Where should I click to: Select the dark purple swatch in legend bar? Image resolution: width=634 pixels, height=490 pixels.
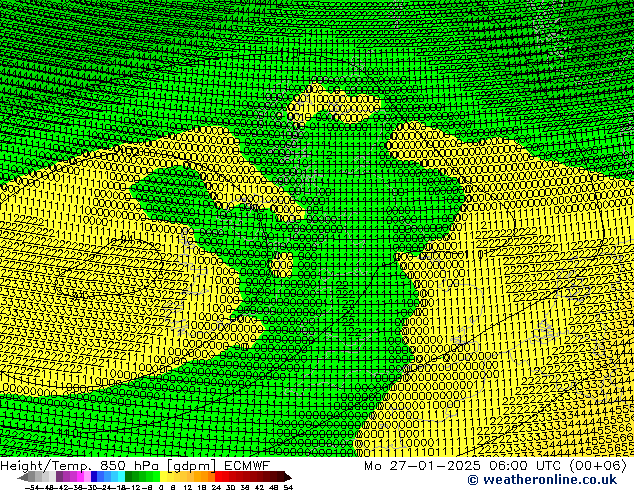point(59,476)
